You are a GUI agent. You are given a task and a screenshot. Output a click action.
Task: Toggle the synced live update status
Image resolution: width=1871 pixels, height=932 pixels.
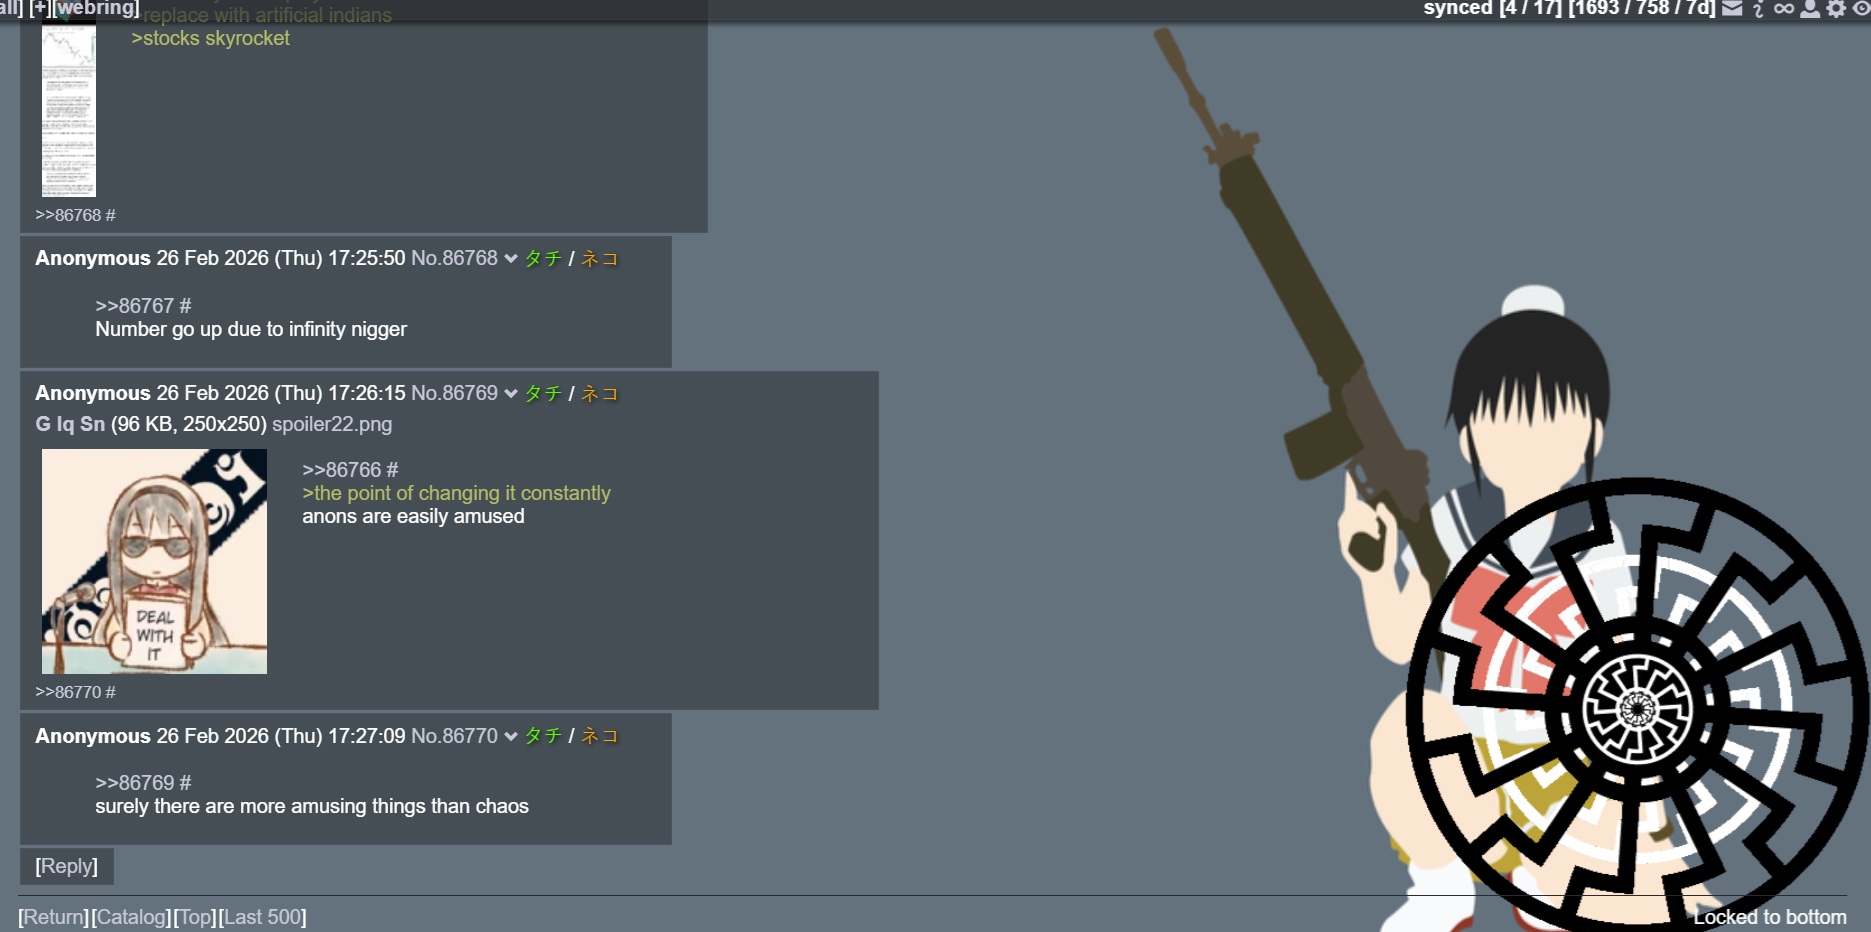point(1457,8)
